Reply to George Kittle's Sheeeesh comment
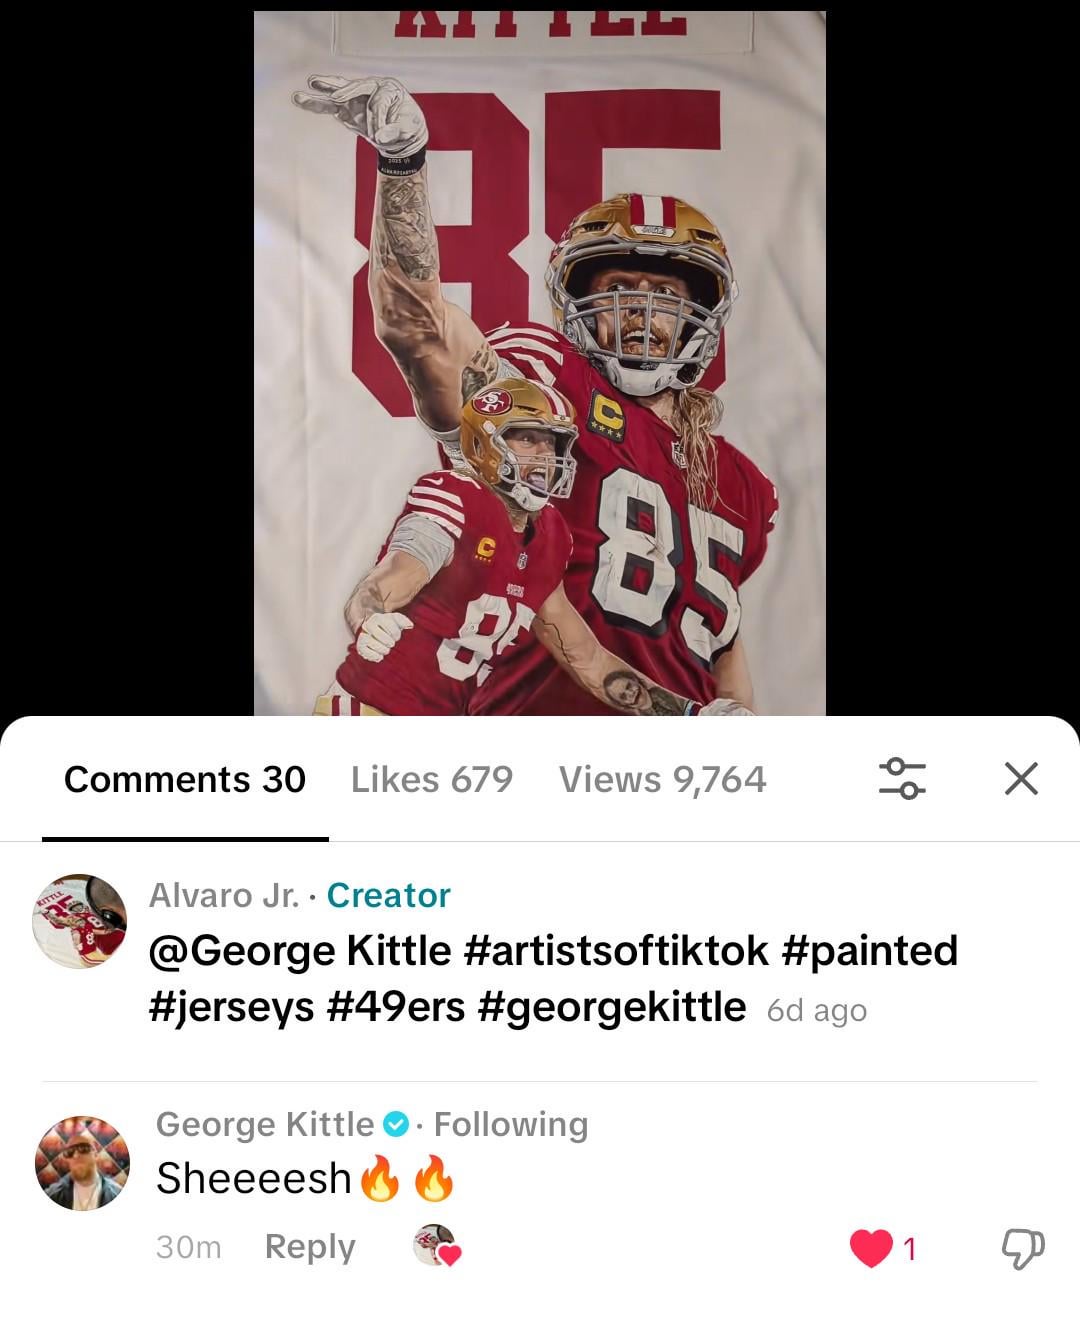 click(310, 1247)
